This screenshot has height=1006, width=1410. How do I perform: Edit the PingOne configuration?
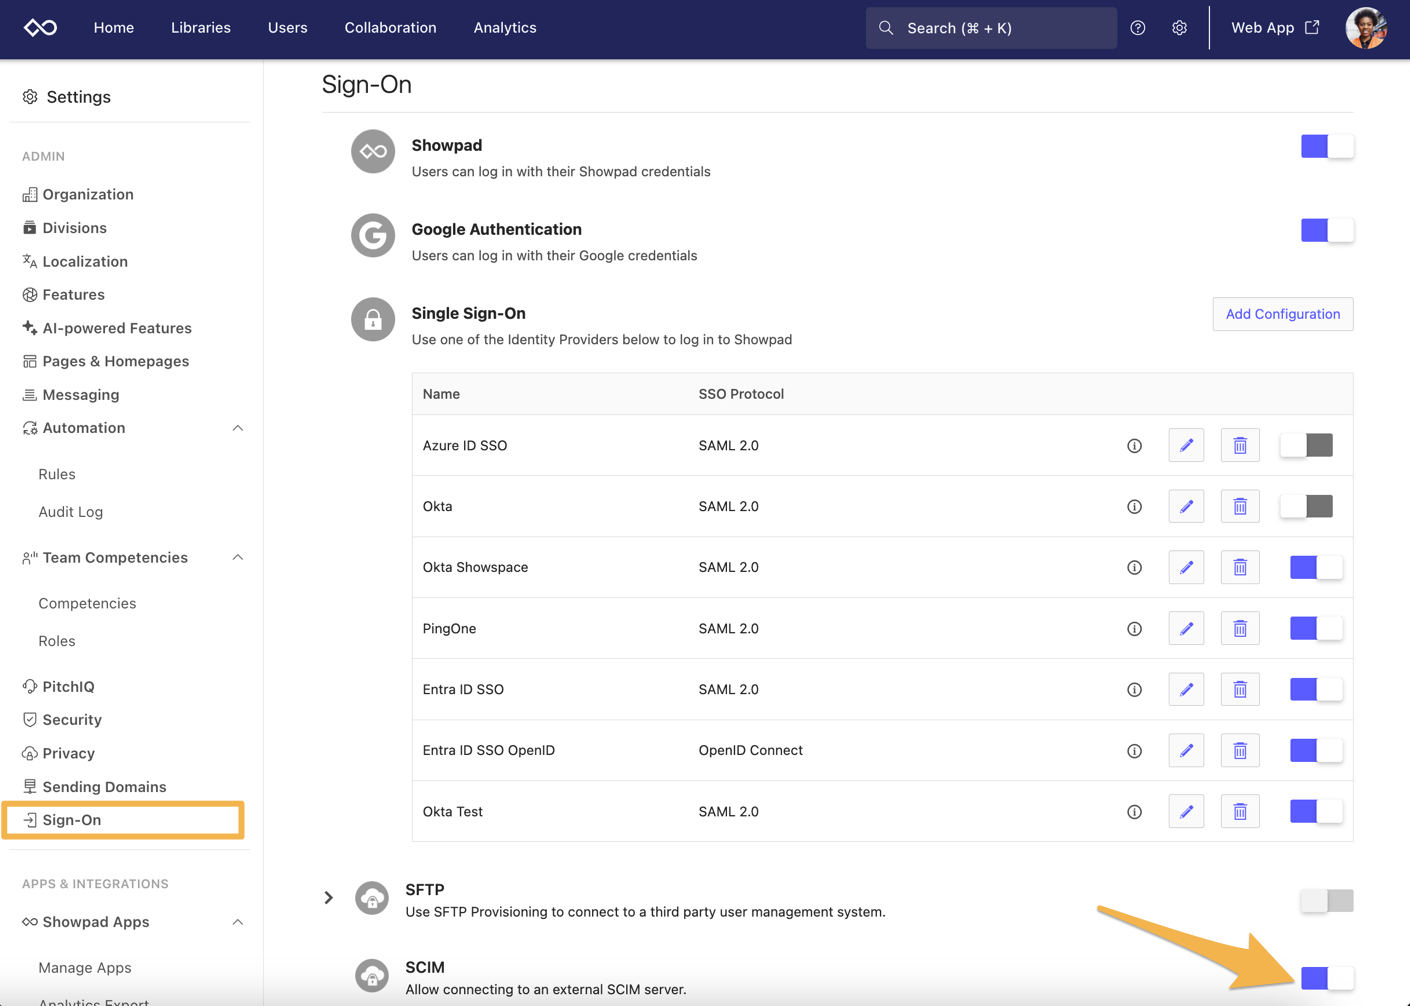pyautogui.click(x=1186, y=629)
